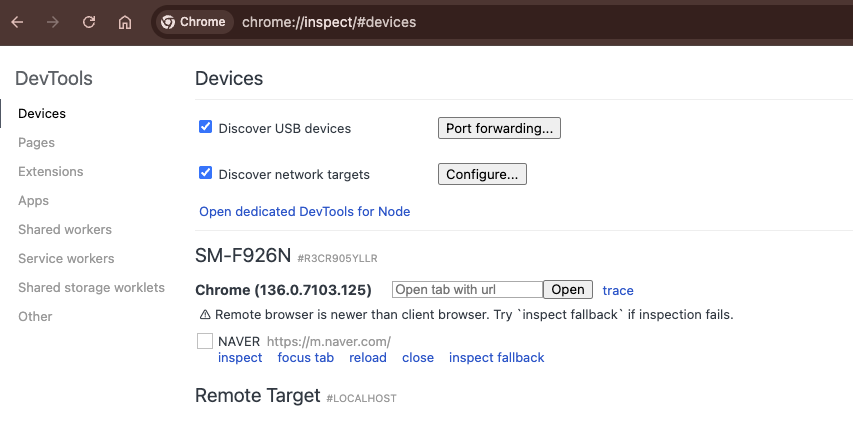853x439 pixels.
Task: Focus the Open tab with url field
Action: (467, 289)
